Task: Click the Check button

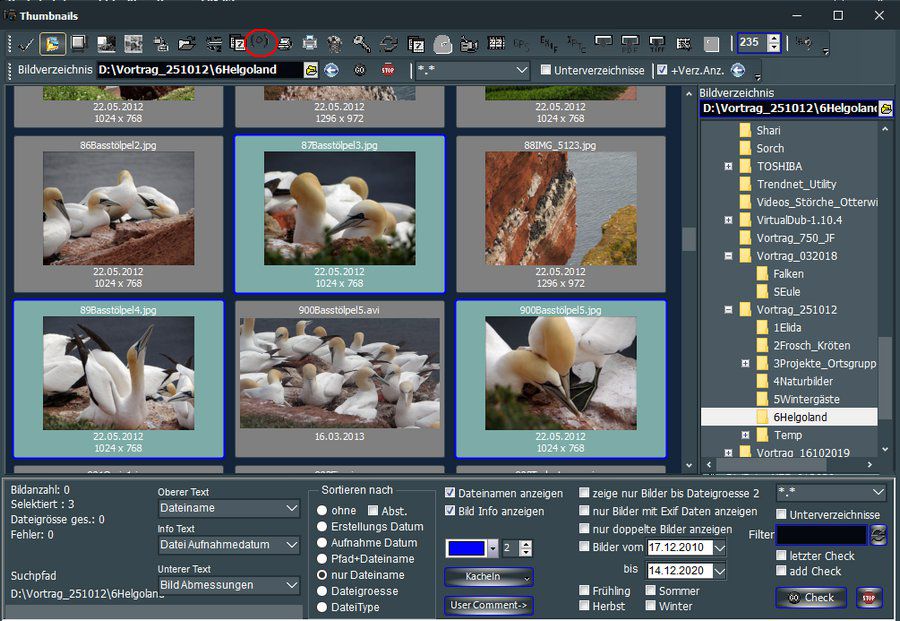Action: (x=811, y=598)
